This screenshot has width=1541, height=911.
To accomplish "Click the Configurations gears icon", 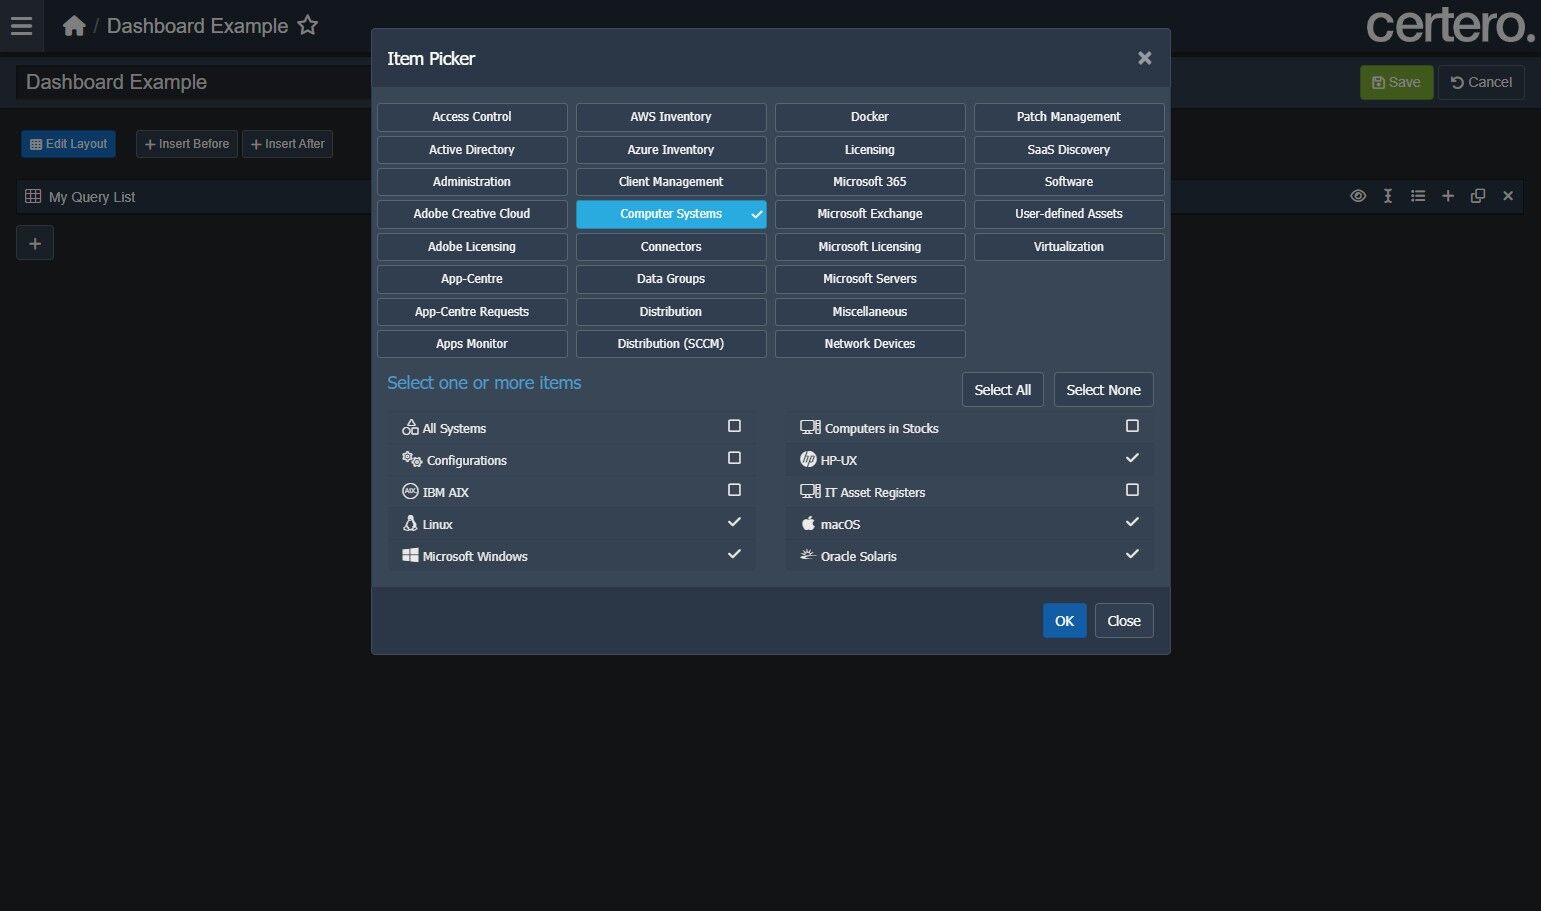I will 412,459.
